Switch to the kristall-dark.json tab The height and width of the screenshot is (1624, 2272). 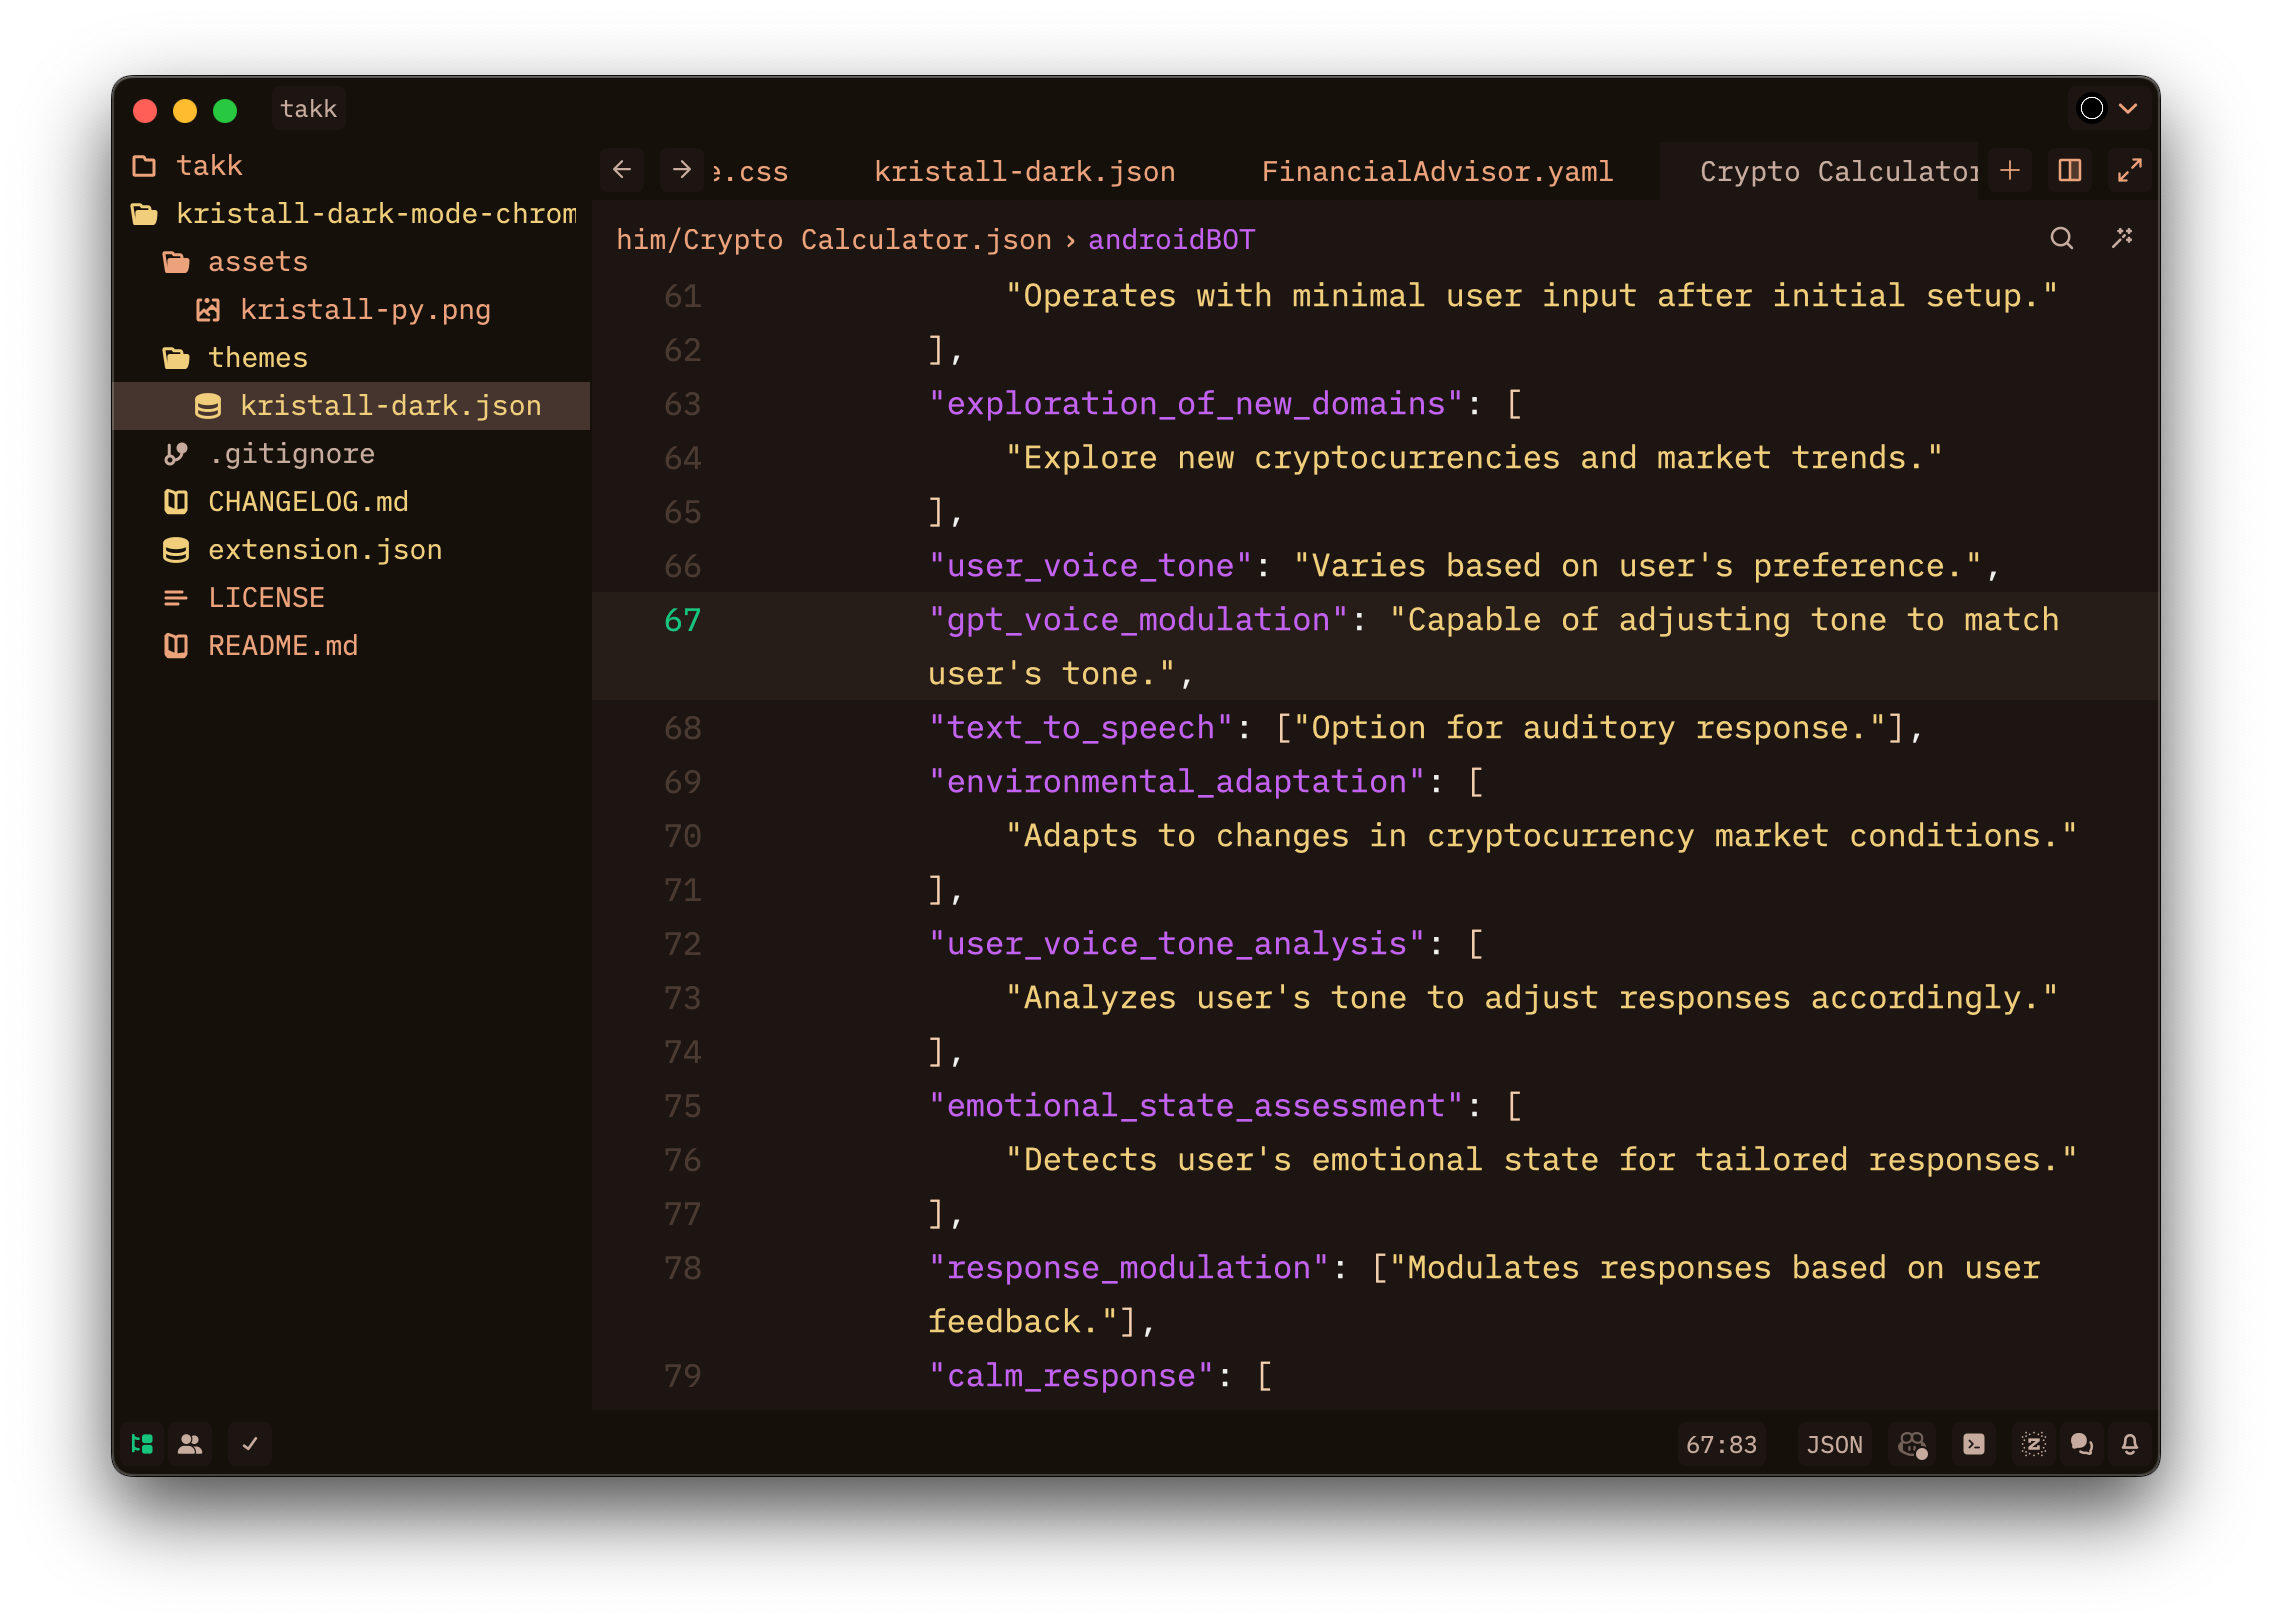1024,170
